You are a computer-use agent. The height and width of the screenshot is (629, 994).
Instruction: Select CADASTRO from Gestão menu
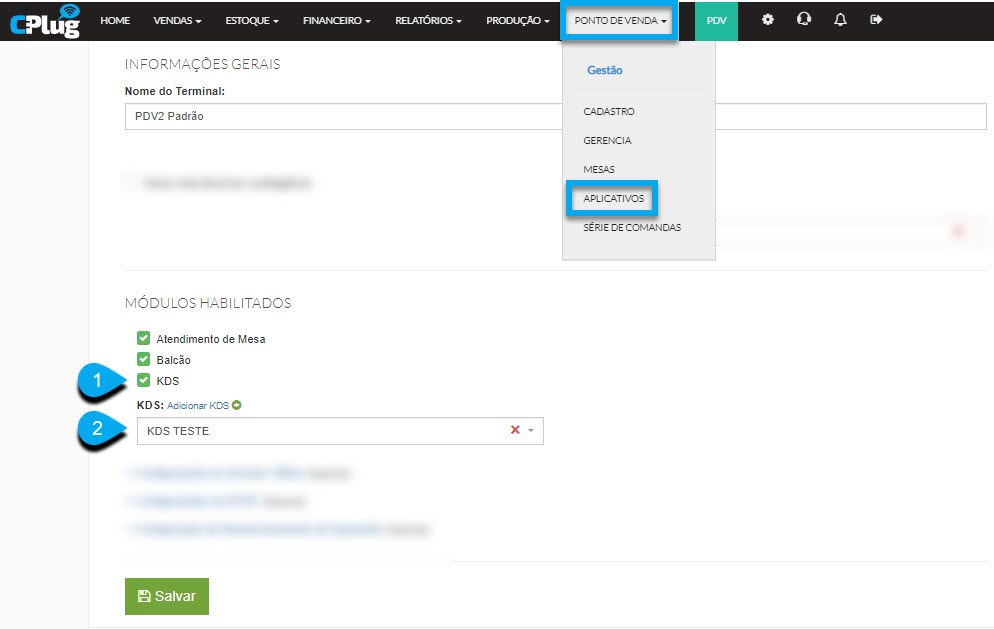(x=609, y=111)
